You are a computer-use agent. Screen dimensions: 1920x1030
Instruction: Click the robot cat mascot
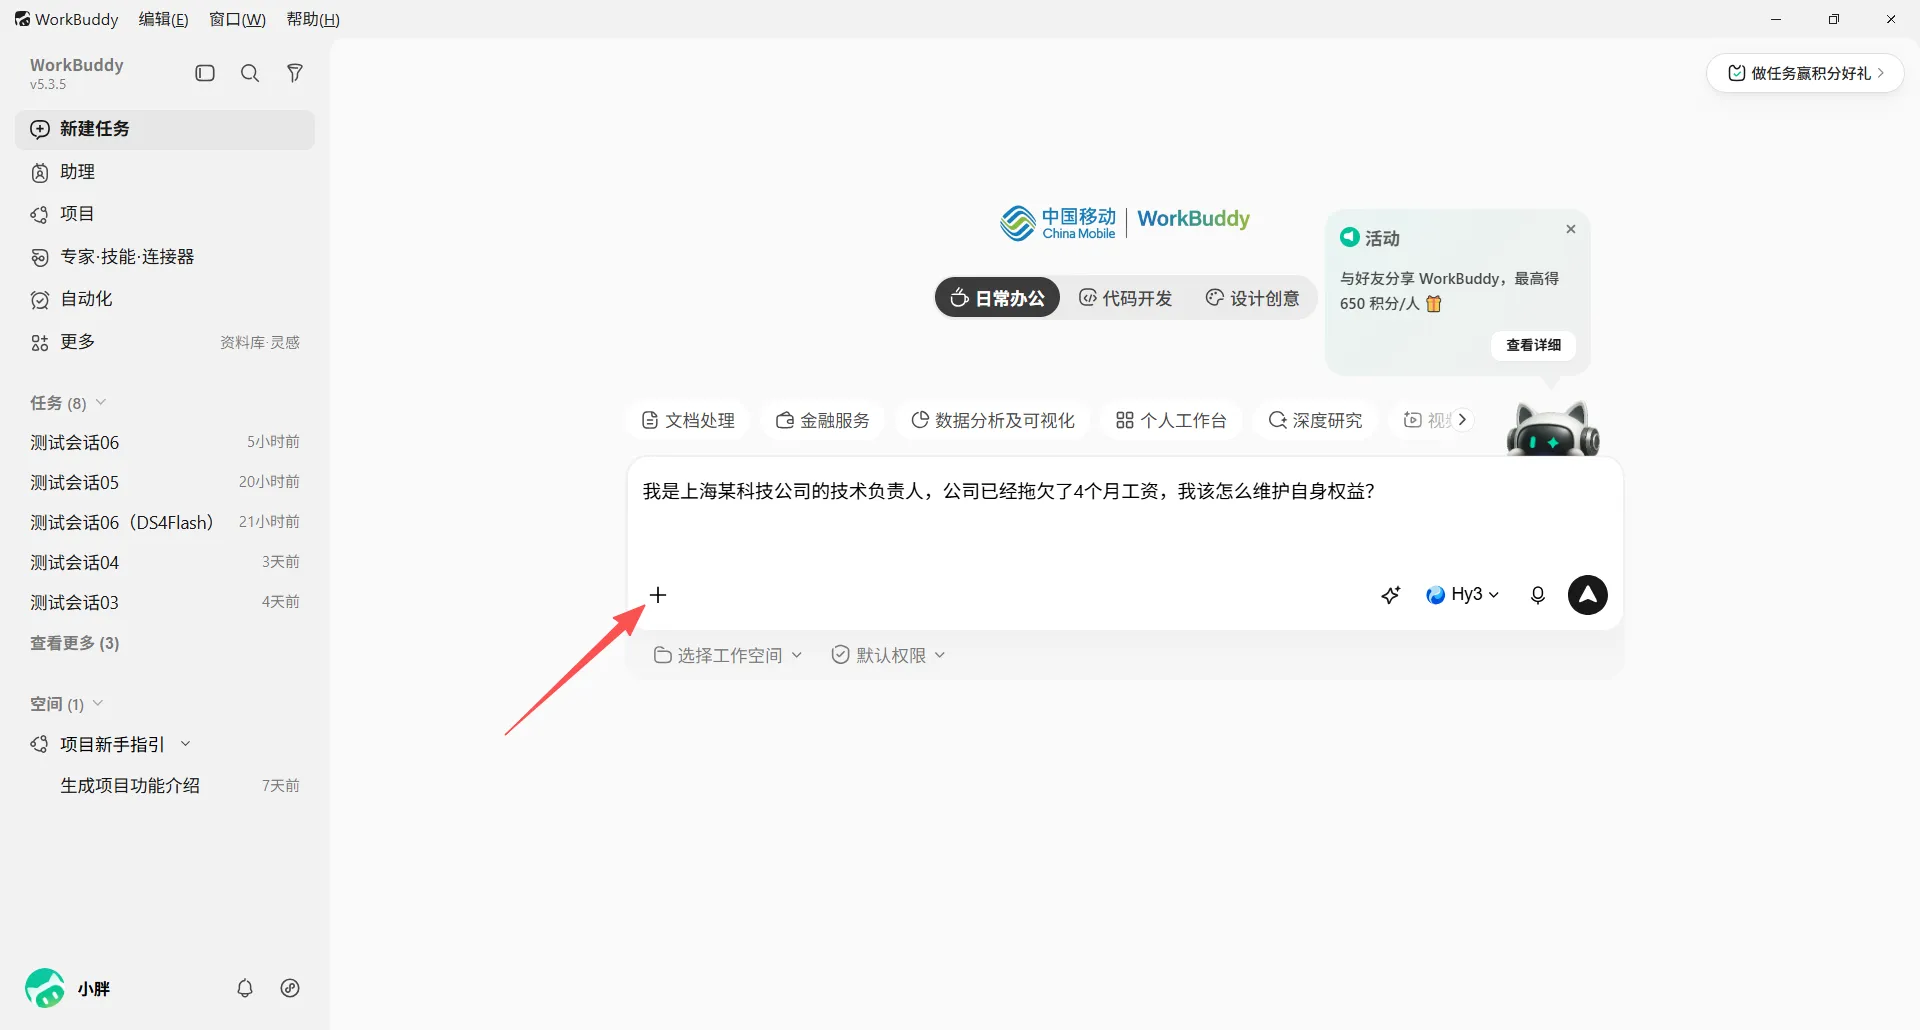[x=1553, y=430]
